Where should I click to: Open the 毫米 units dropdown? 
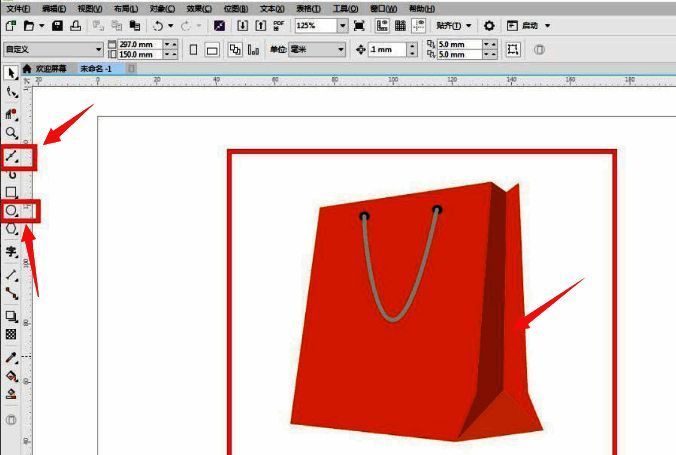[340, 49]
